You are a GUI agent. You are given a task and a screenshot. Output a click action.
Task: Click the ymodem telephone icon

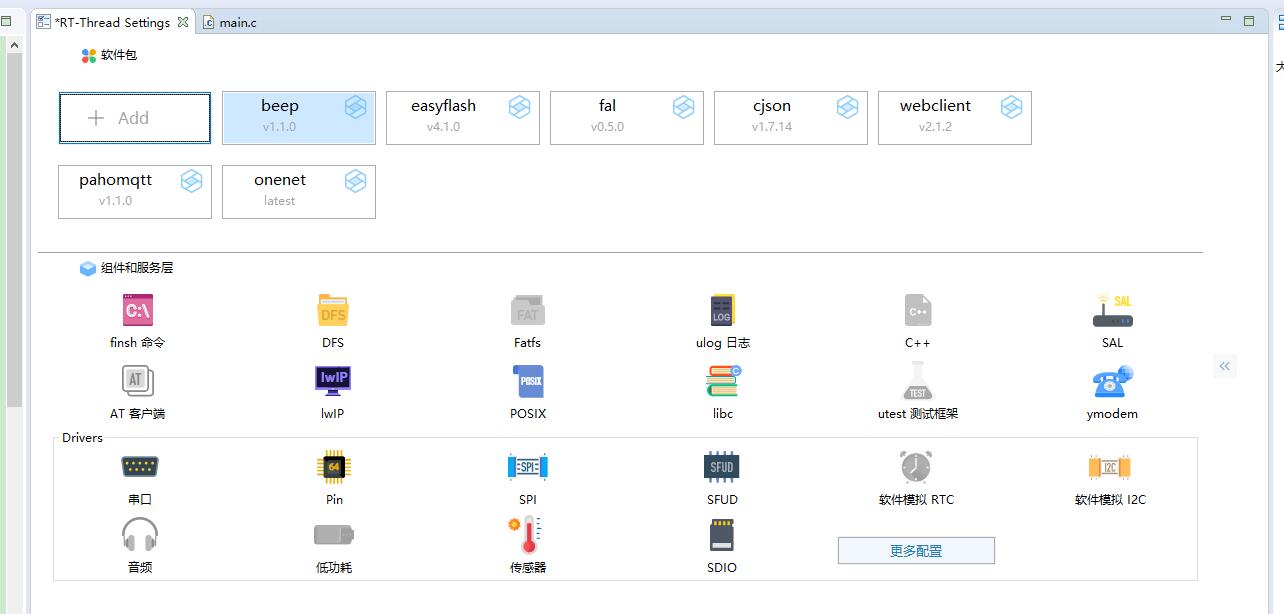pos(1113,381)
